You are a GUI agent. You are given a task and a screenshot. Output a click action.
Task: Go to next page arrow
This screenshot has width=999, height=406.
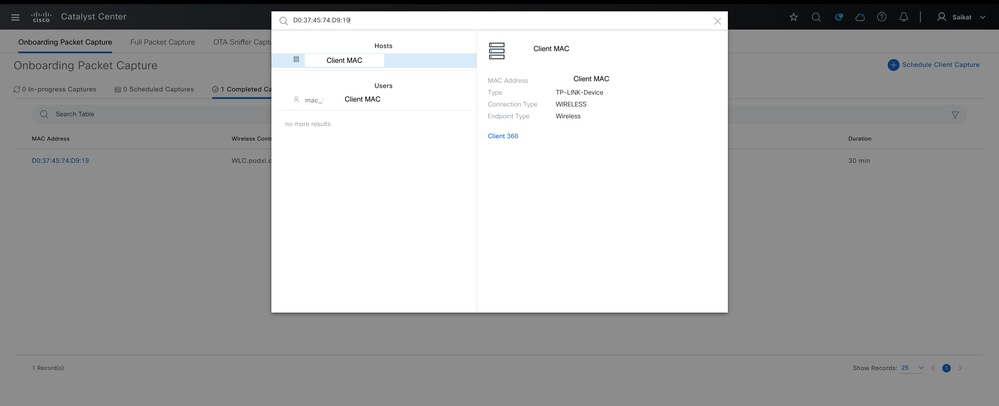pos(960,368)
